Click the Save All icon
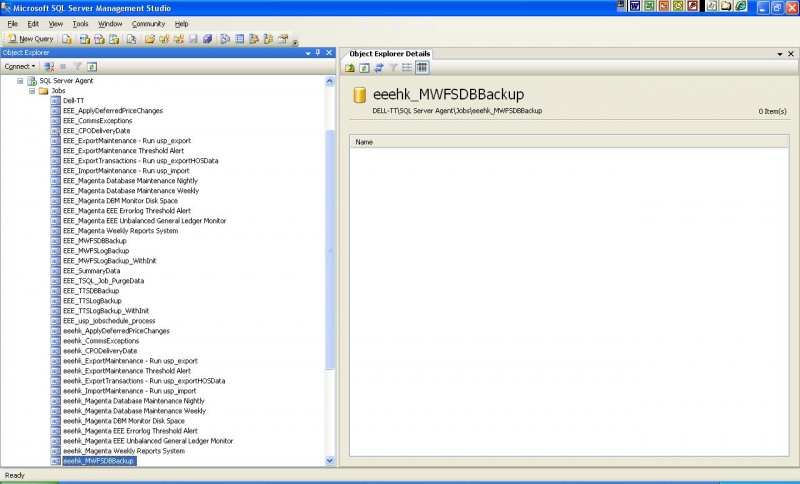Screen dimensions: 800x484 coord(207,39)
